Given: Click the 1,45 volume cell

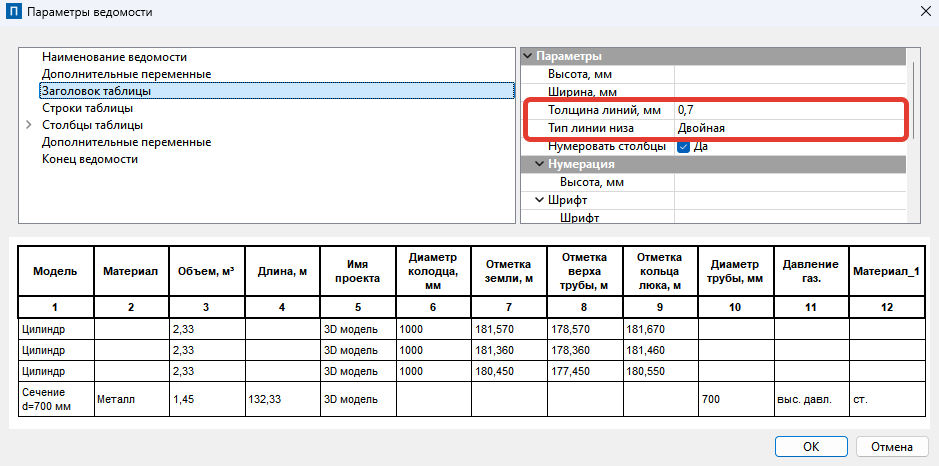Looking at the screenshot, I should [206, 400].
